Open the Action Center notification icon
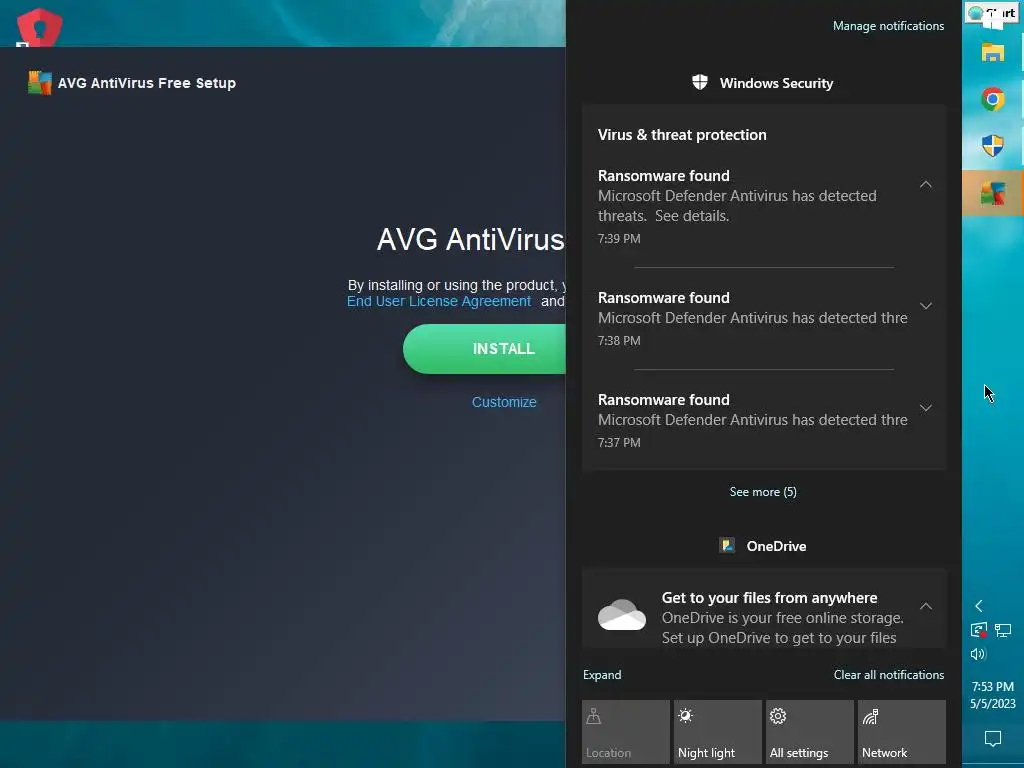The height and width of the screenshot is (768, 1024). [x=993, y=739]
